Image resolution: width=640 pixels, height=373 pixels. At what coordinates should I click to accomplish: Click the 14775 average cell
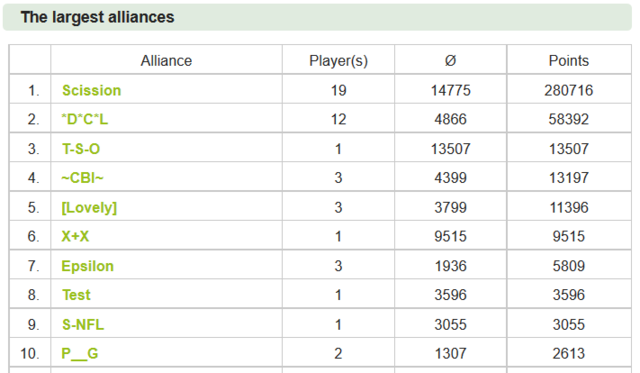(x=451, y=90)
